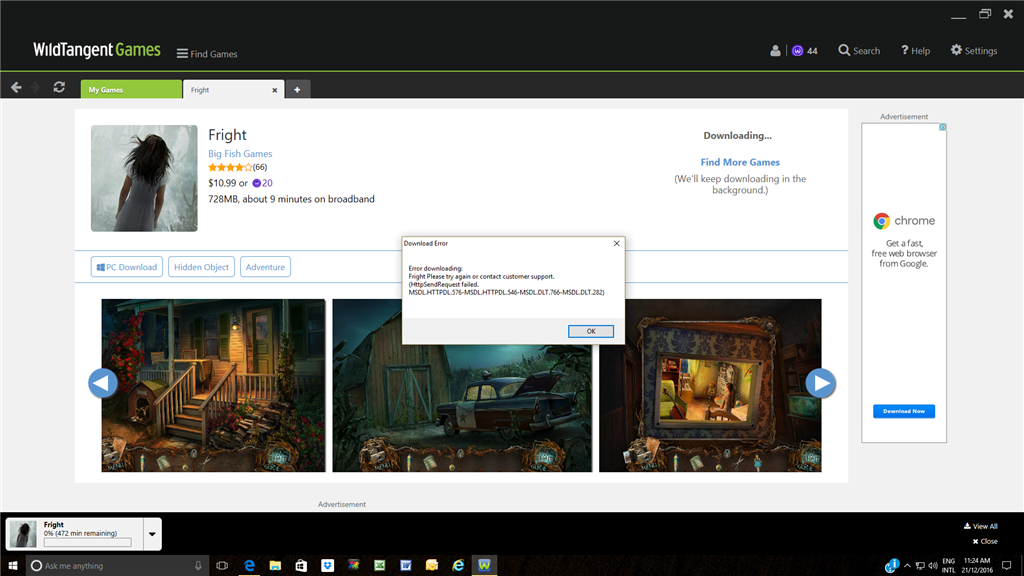Click the star rating for Fright
The width and height of the screenshot is (1024, 576).
(230, 167)
